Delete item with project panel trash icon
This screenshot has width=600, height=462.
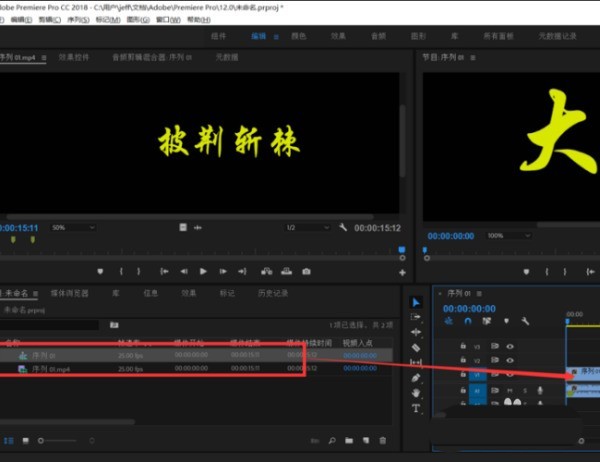382,440
